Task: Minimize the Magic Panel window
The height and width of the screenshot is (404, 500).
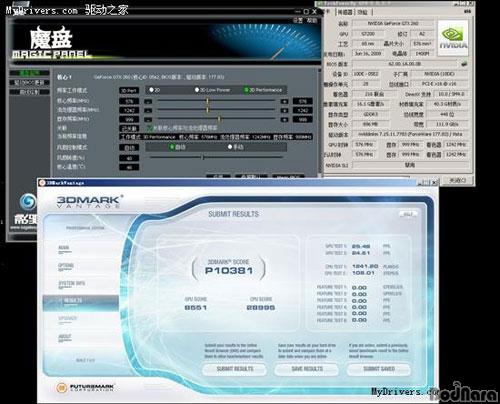Action: (x=297, y=12)
